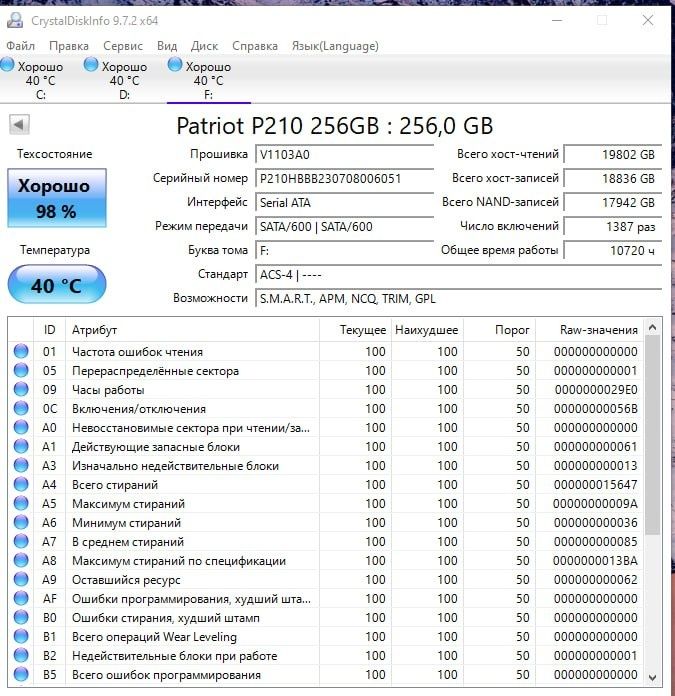The width and height of the screenshot is (675, 696).
Task: Click total host reads value 19802 GB
Action: [613, 154]
